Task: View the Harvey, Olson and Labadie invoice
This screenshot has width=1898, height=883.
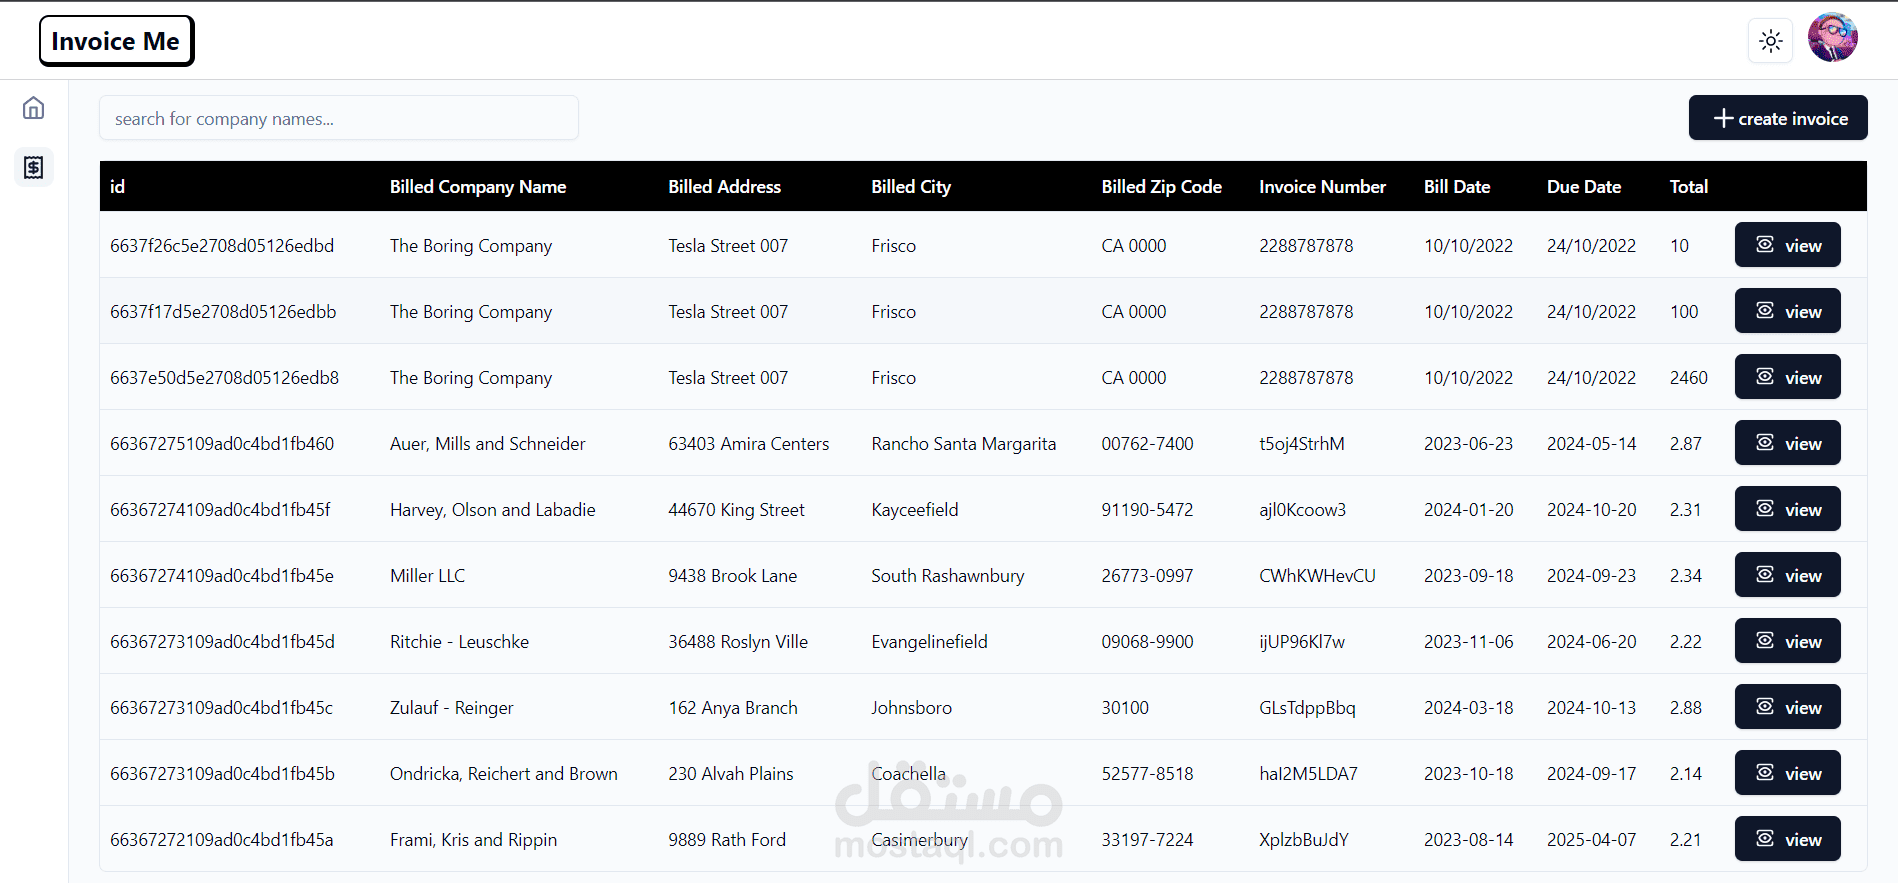Action: (x=1787, y=509)
